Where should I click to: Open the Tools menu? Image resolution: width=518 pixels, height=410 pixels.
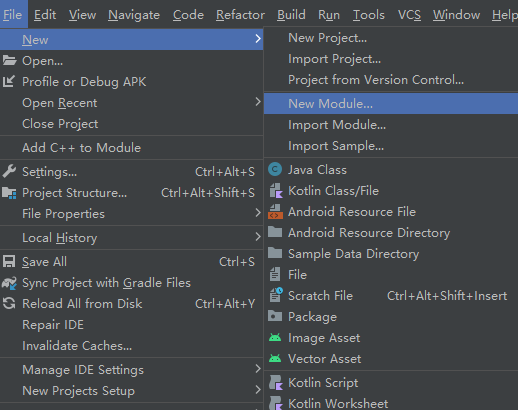pos(369,15)
